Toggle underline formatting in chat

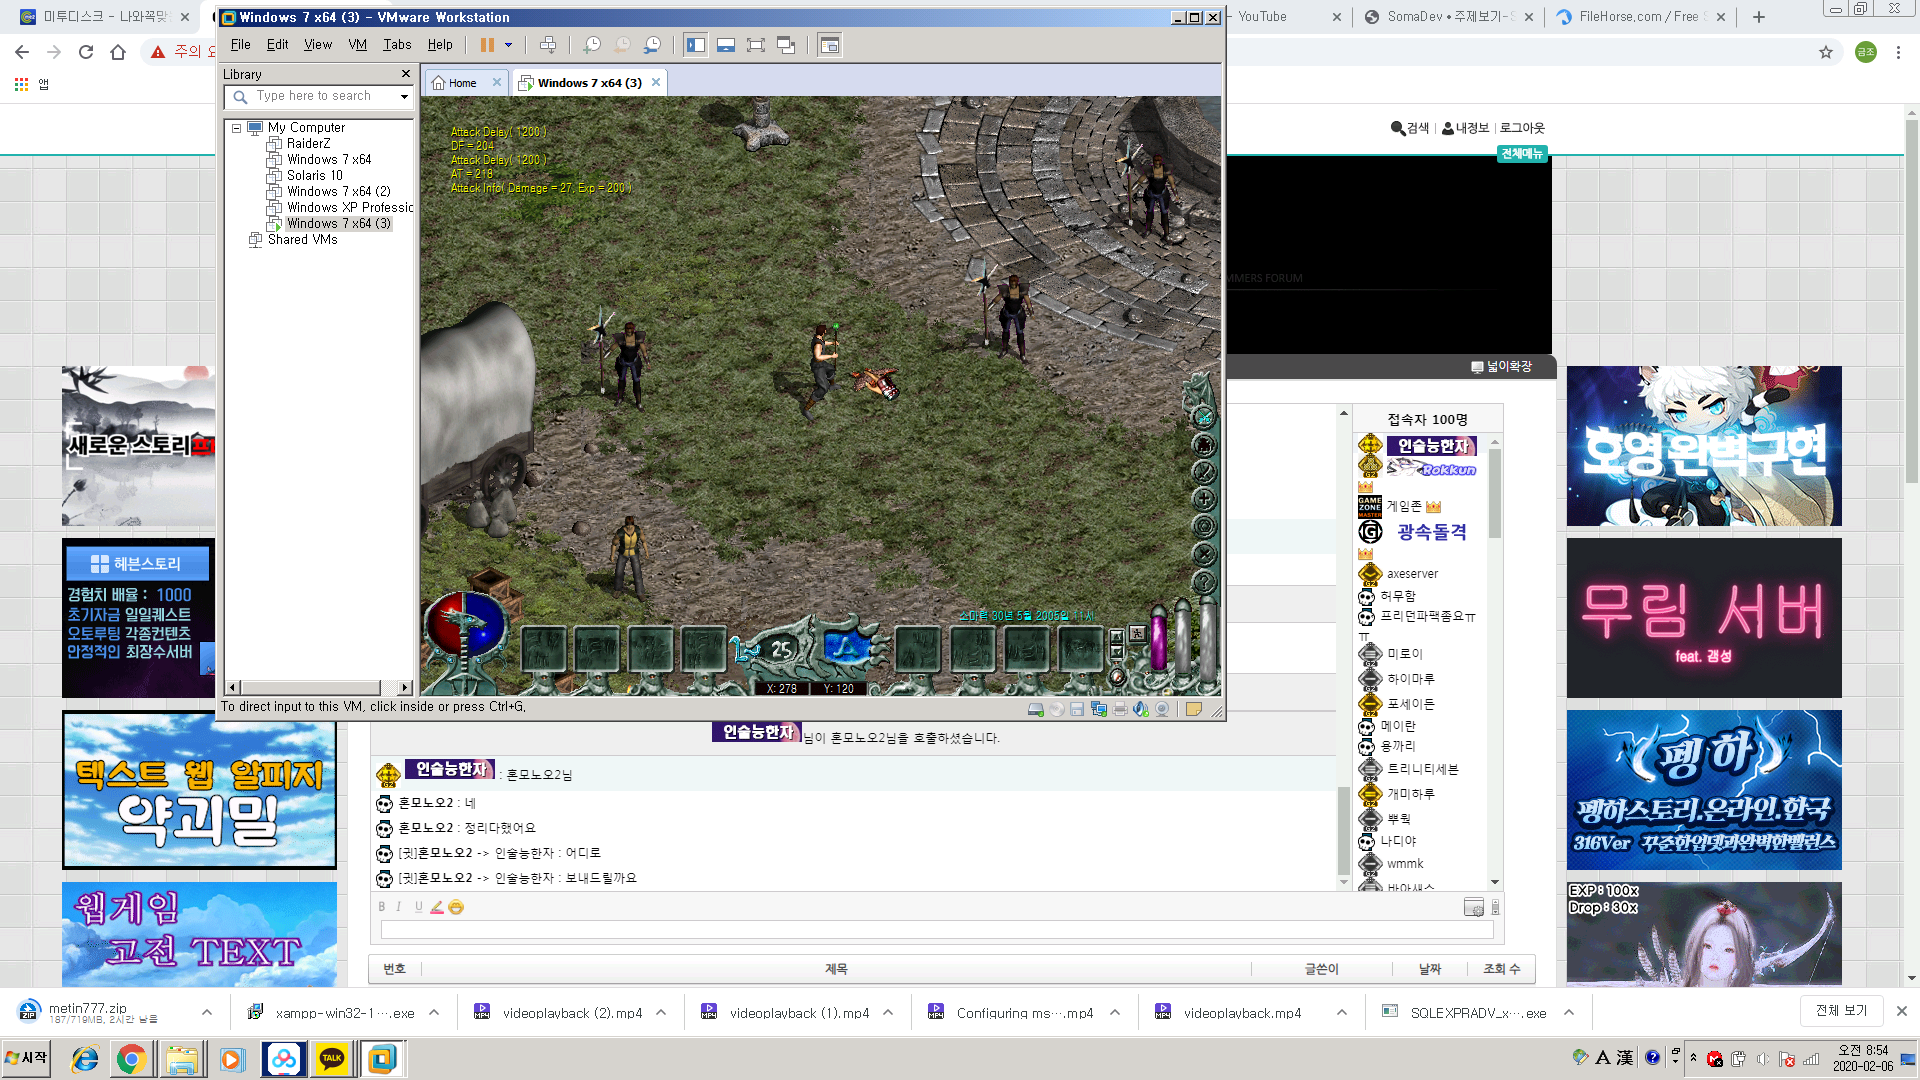pos(418,907)
